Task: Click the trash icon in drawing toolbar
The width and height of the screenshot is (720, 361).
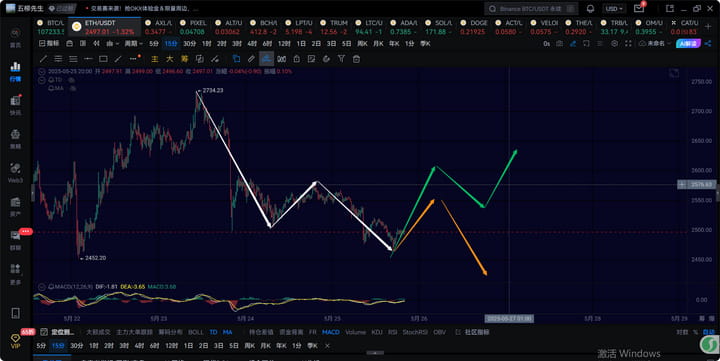Action: pos(356,59)
